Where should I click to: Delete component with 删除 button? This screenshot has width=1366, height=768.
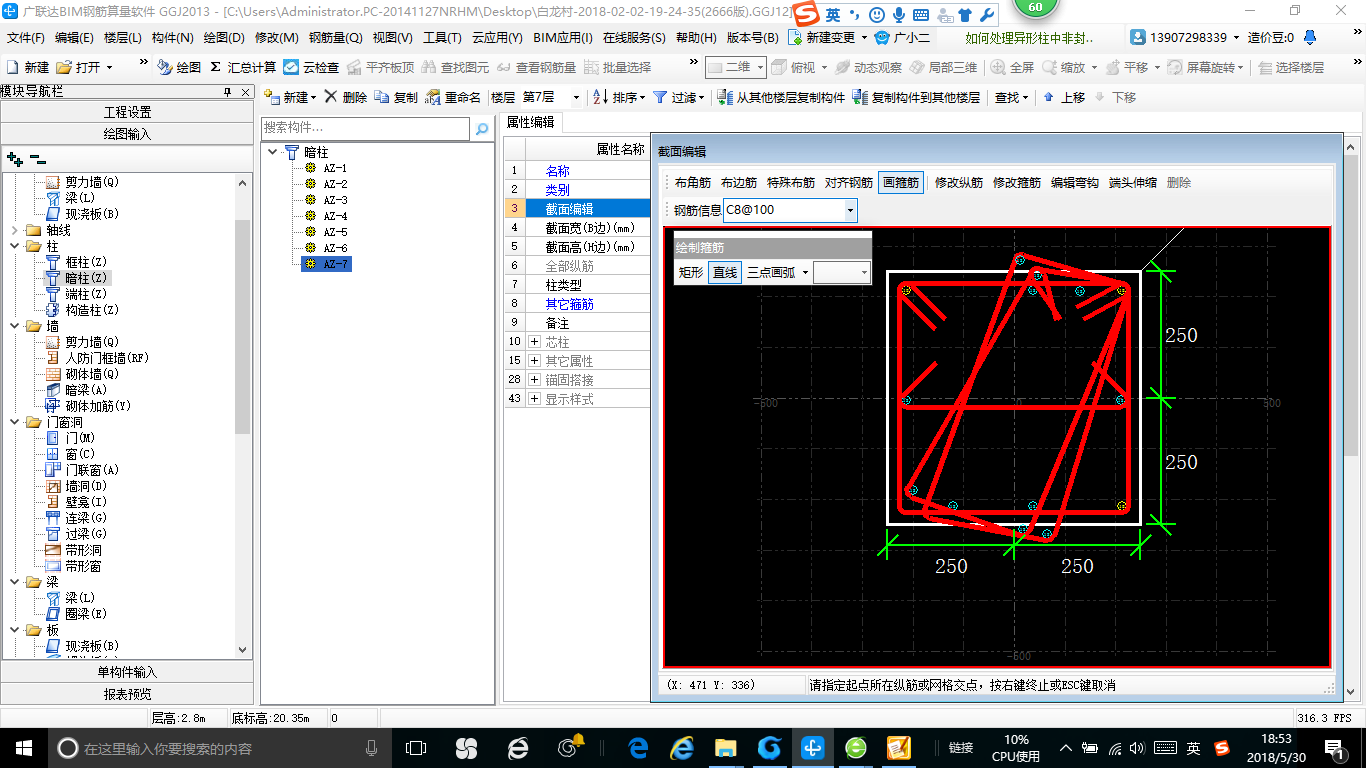[x=345, y=97]
